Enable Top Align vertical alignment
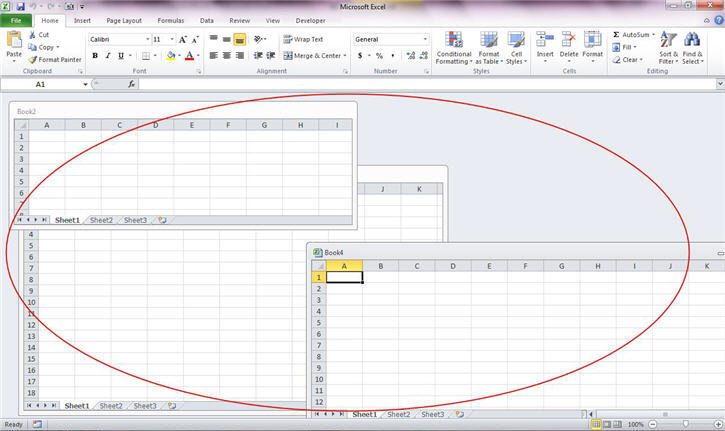725x431 pixels. (x=214, y=39)
